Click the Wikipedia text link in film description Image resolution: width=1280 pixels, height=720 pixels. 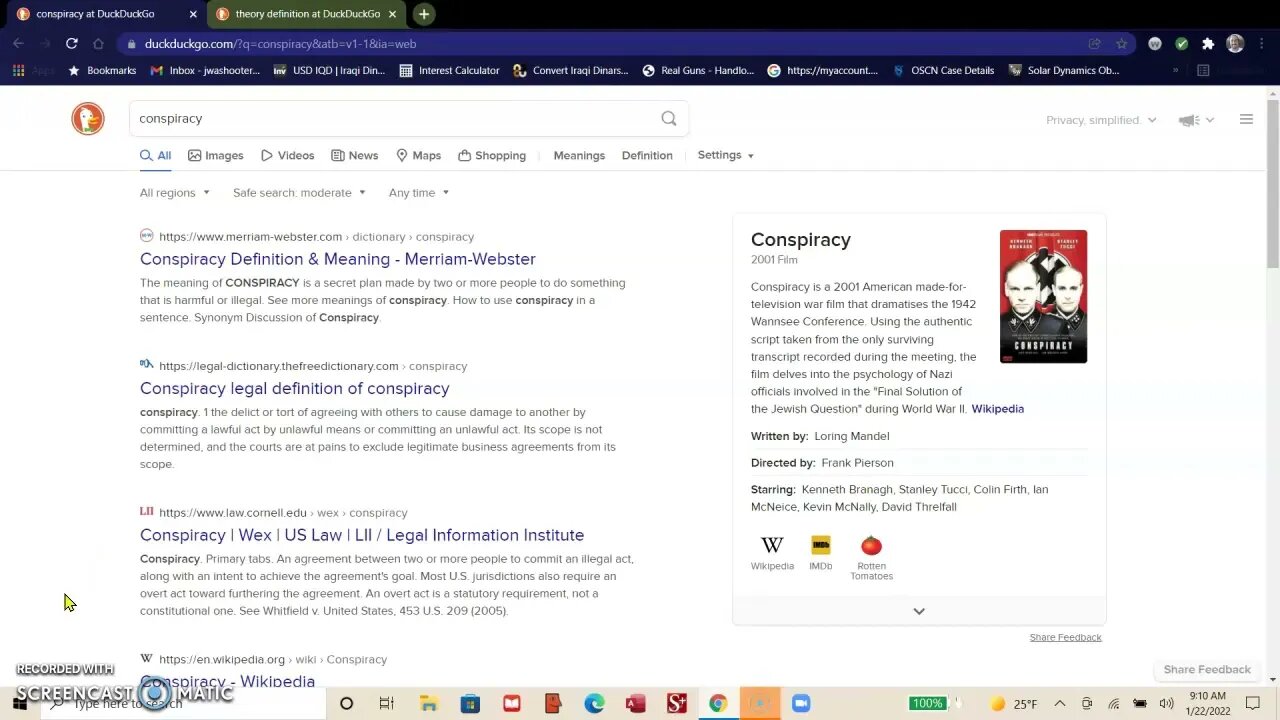coord(997,409)
